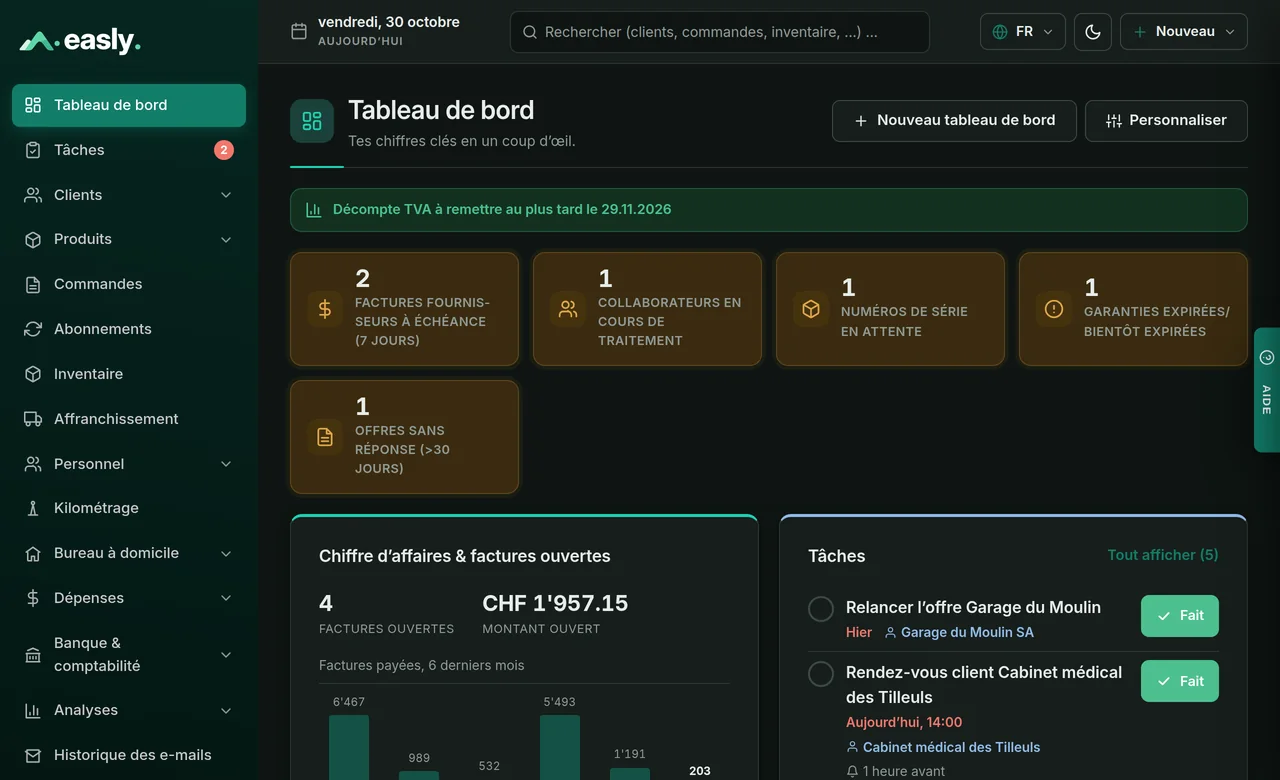
Task: Click the calendar icon beside the date
Action: [299, 32]
